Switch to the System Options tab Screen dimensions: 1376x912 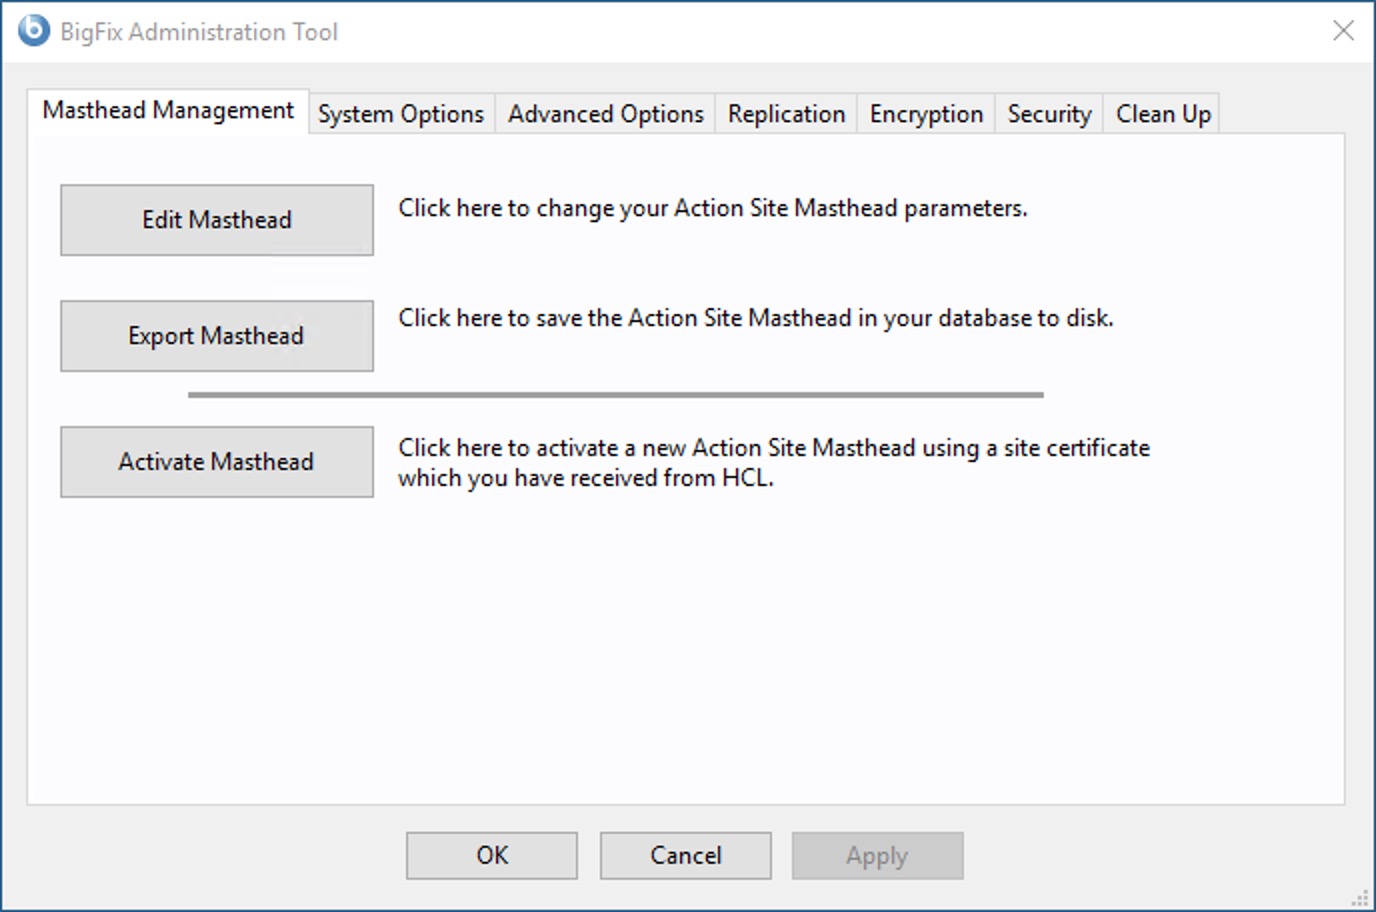[x=401, y=114]
